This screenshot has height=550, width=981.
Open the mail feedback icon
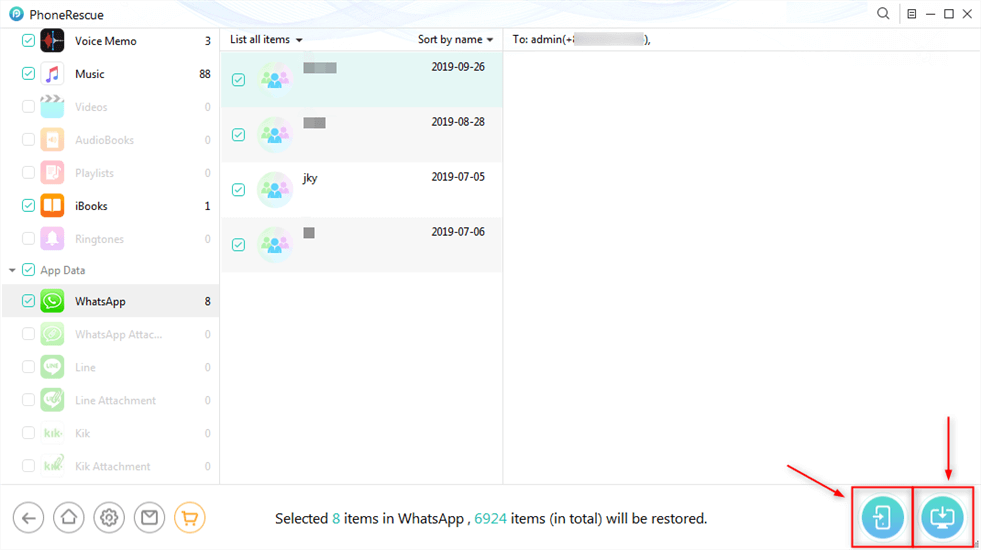(150, 518)
